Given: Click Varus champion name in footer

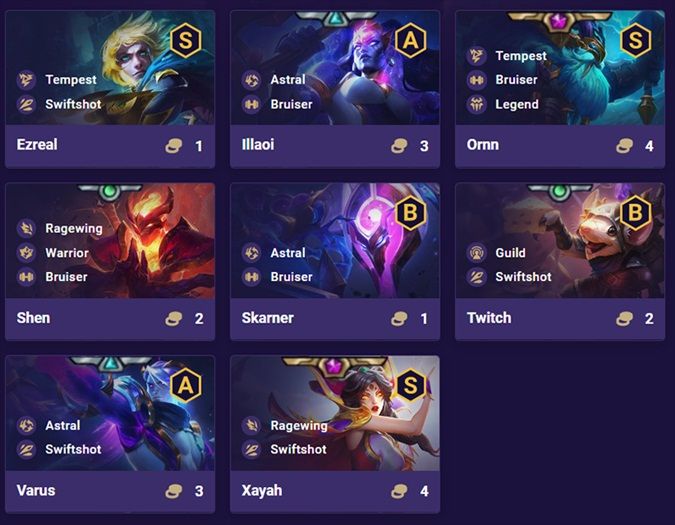Looking at the screenshot, I should (36, 490).
